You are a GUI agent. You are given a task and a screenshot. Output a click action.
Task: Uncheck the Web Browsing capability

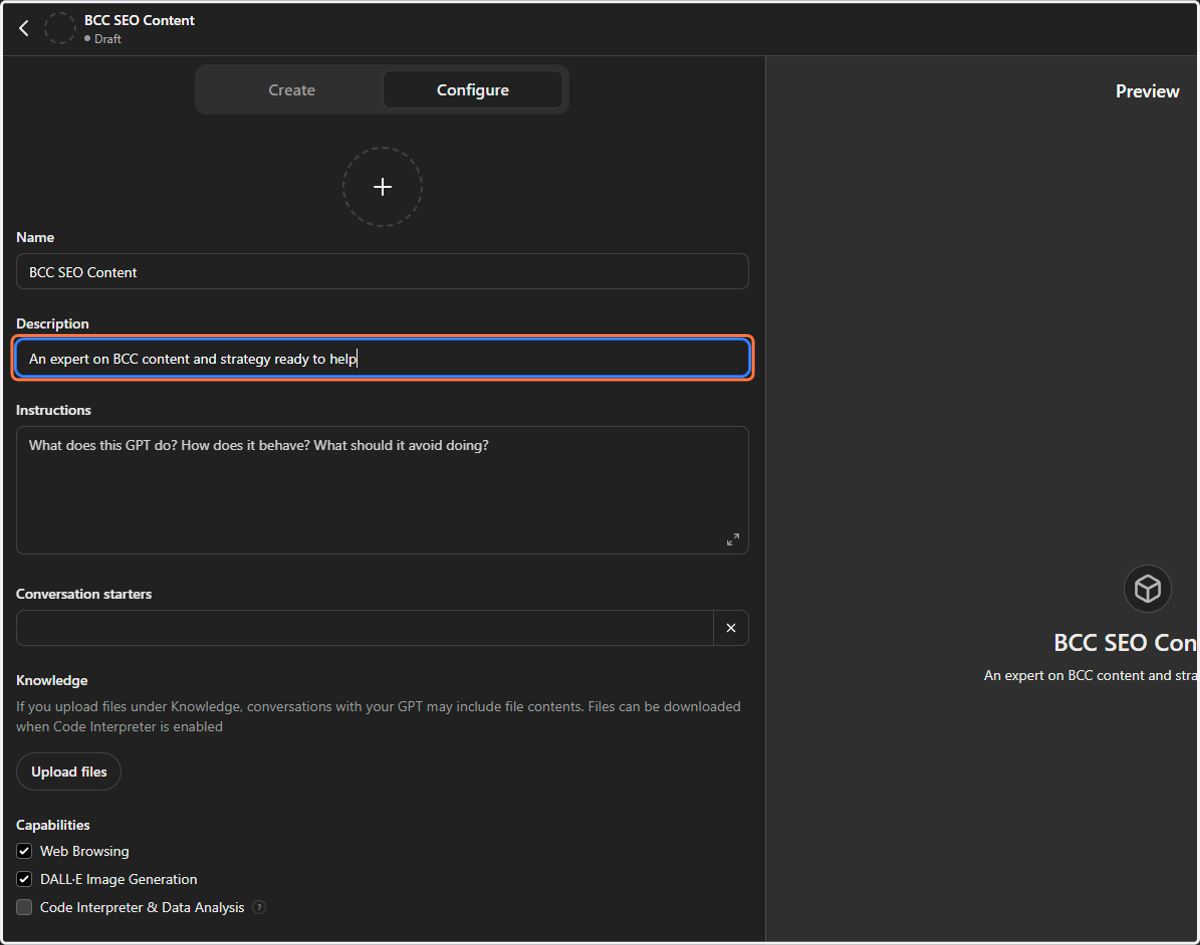tap(24, 851)
